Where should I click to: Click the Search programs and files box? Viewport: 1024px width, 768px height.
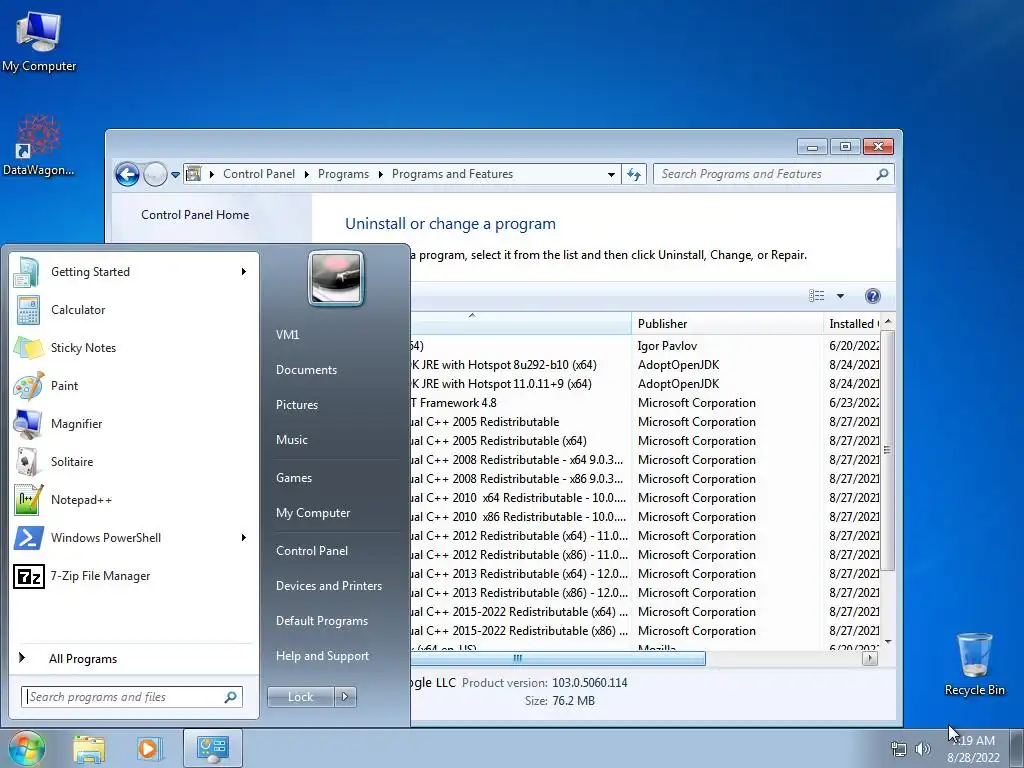coord(131,697)
